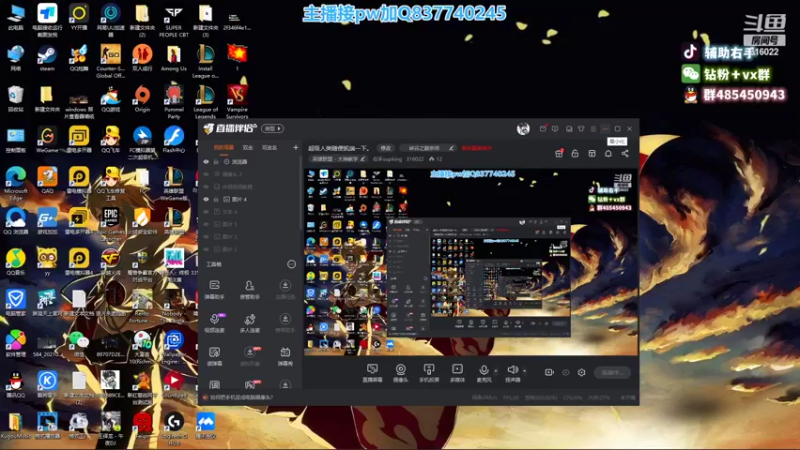
Task: Add a new scene with the plus icon
Action: click(x=295, y=147)
